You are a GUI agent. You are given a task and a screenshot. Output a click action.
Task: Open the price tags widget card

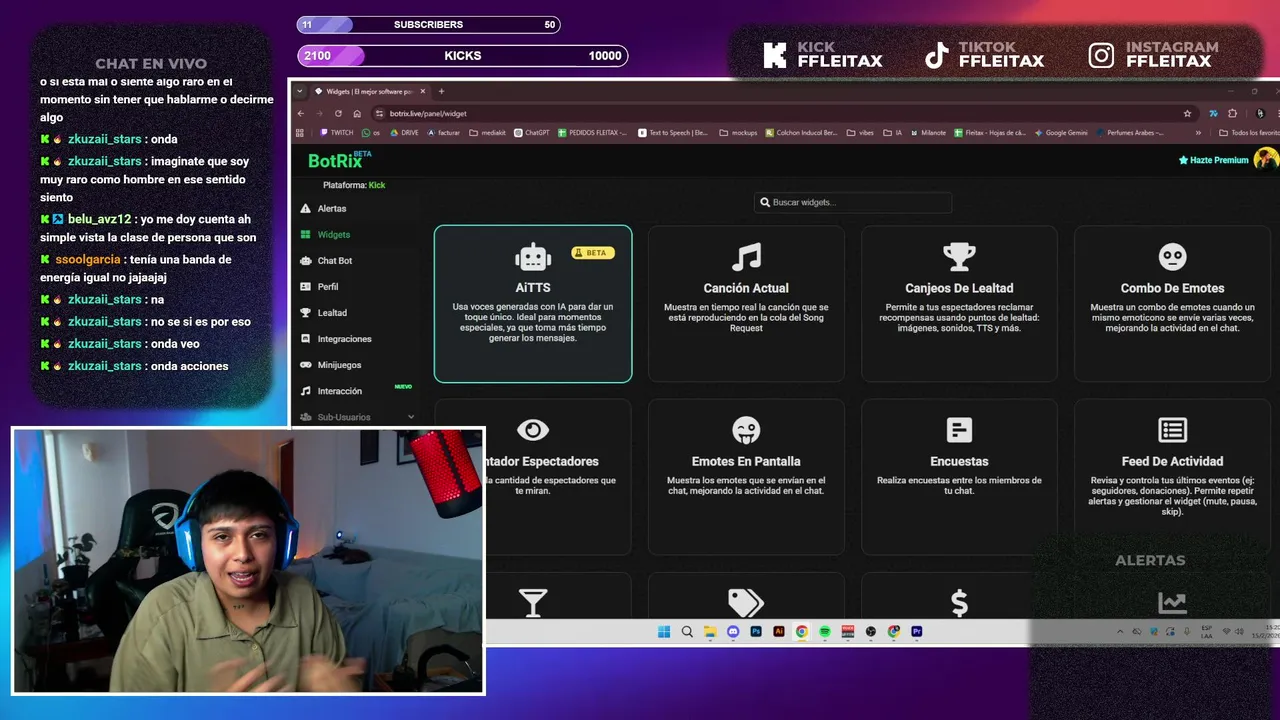click(x=746, y=595)
